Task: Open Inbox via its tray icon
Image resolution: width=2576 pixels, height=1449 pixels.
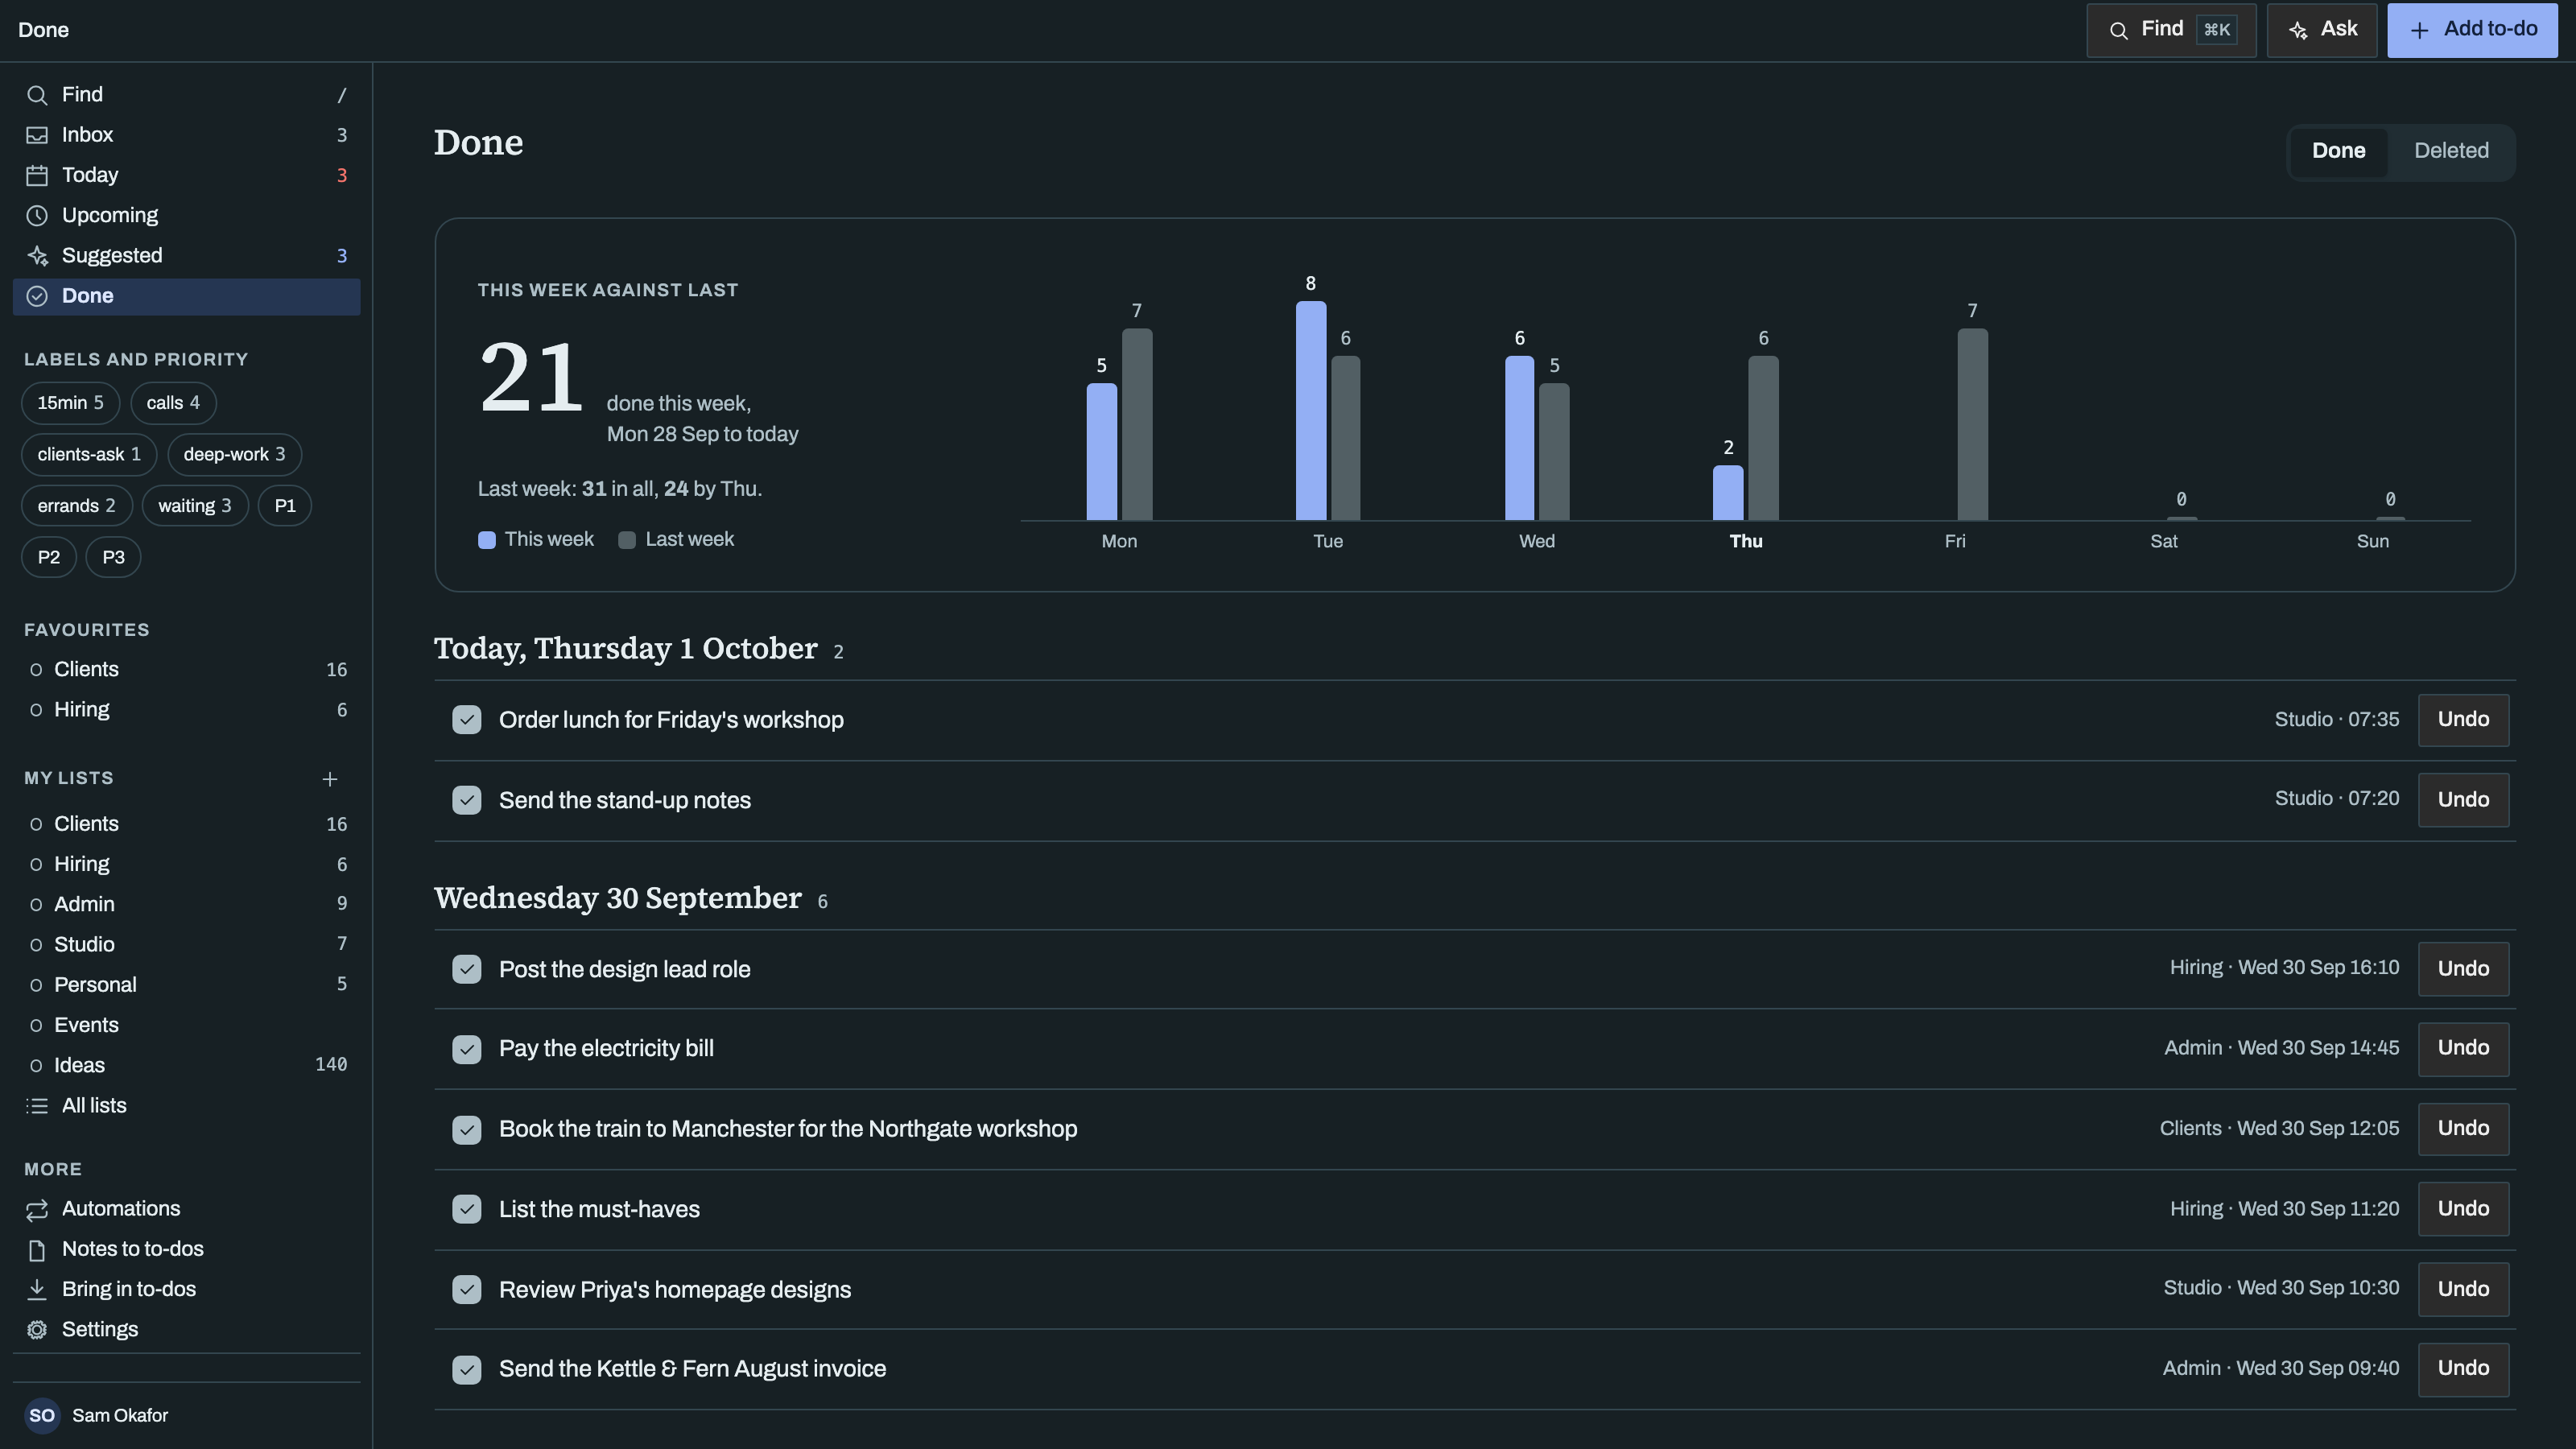Action: (37, 135)
